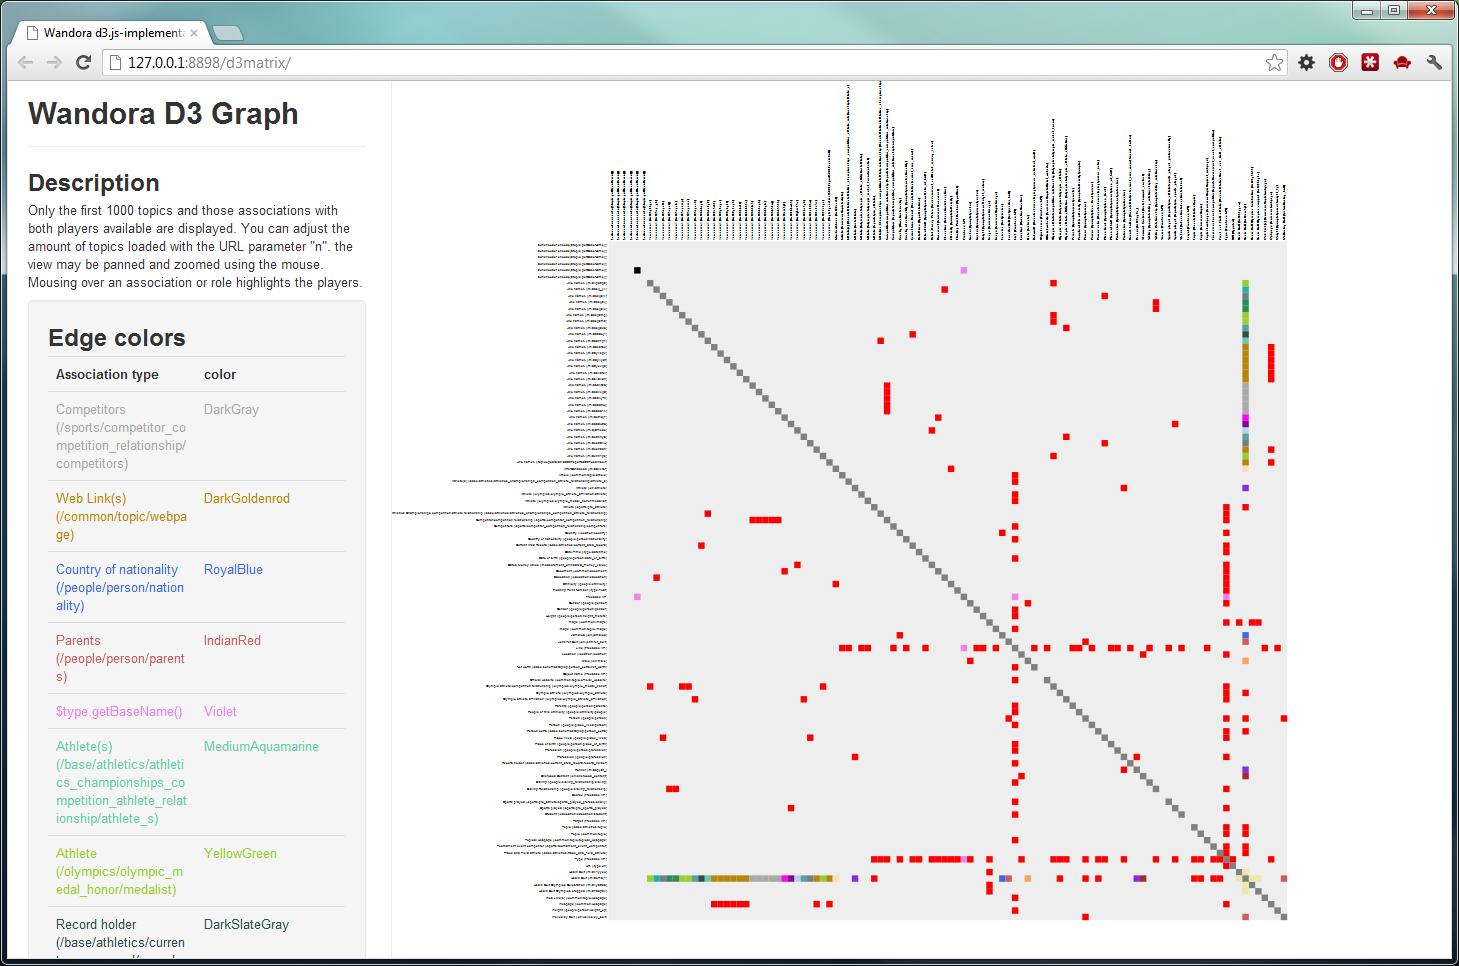The width and height of the screenshot is (1459, 966).
Task: Click the Web Link(s) association type row
Action: pos(121,516)
